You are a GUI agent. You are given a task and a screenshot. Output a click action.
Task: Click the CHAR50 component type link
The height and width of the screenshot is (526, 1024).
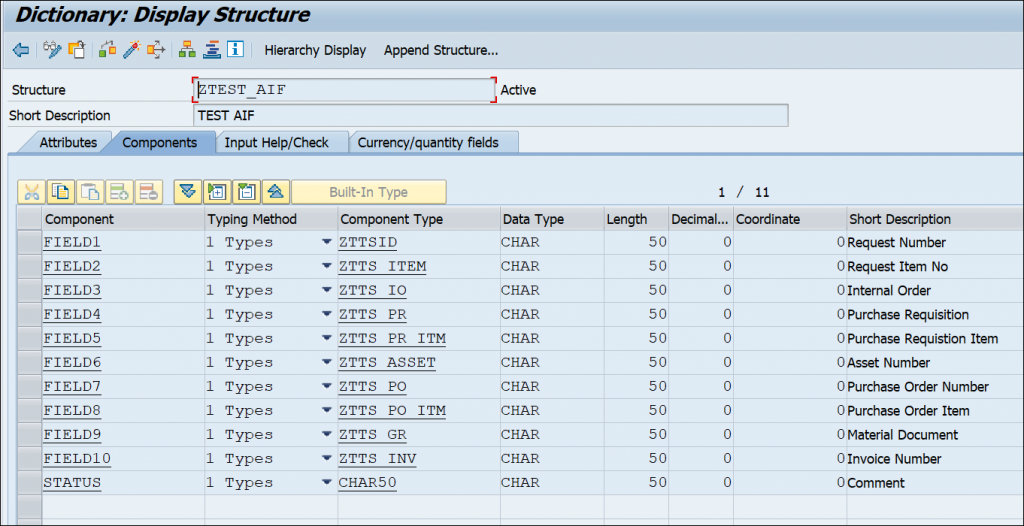(368, 483)
